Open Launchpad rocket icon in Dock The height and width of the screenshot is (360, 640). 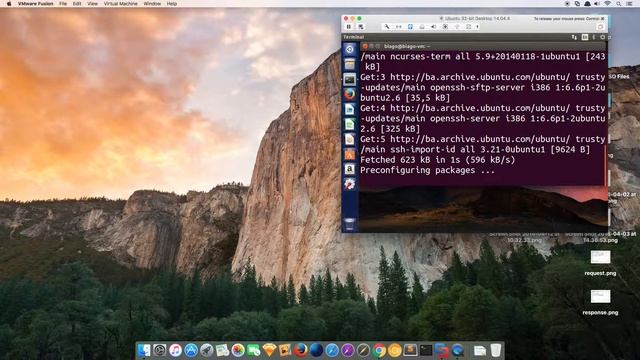point(207,350)
